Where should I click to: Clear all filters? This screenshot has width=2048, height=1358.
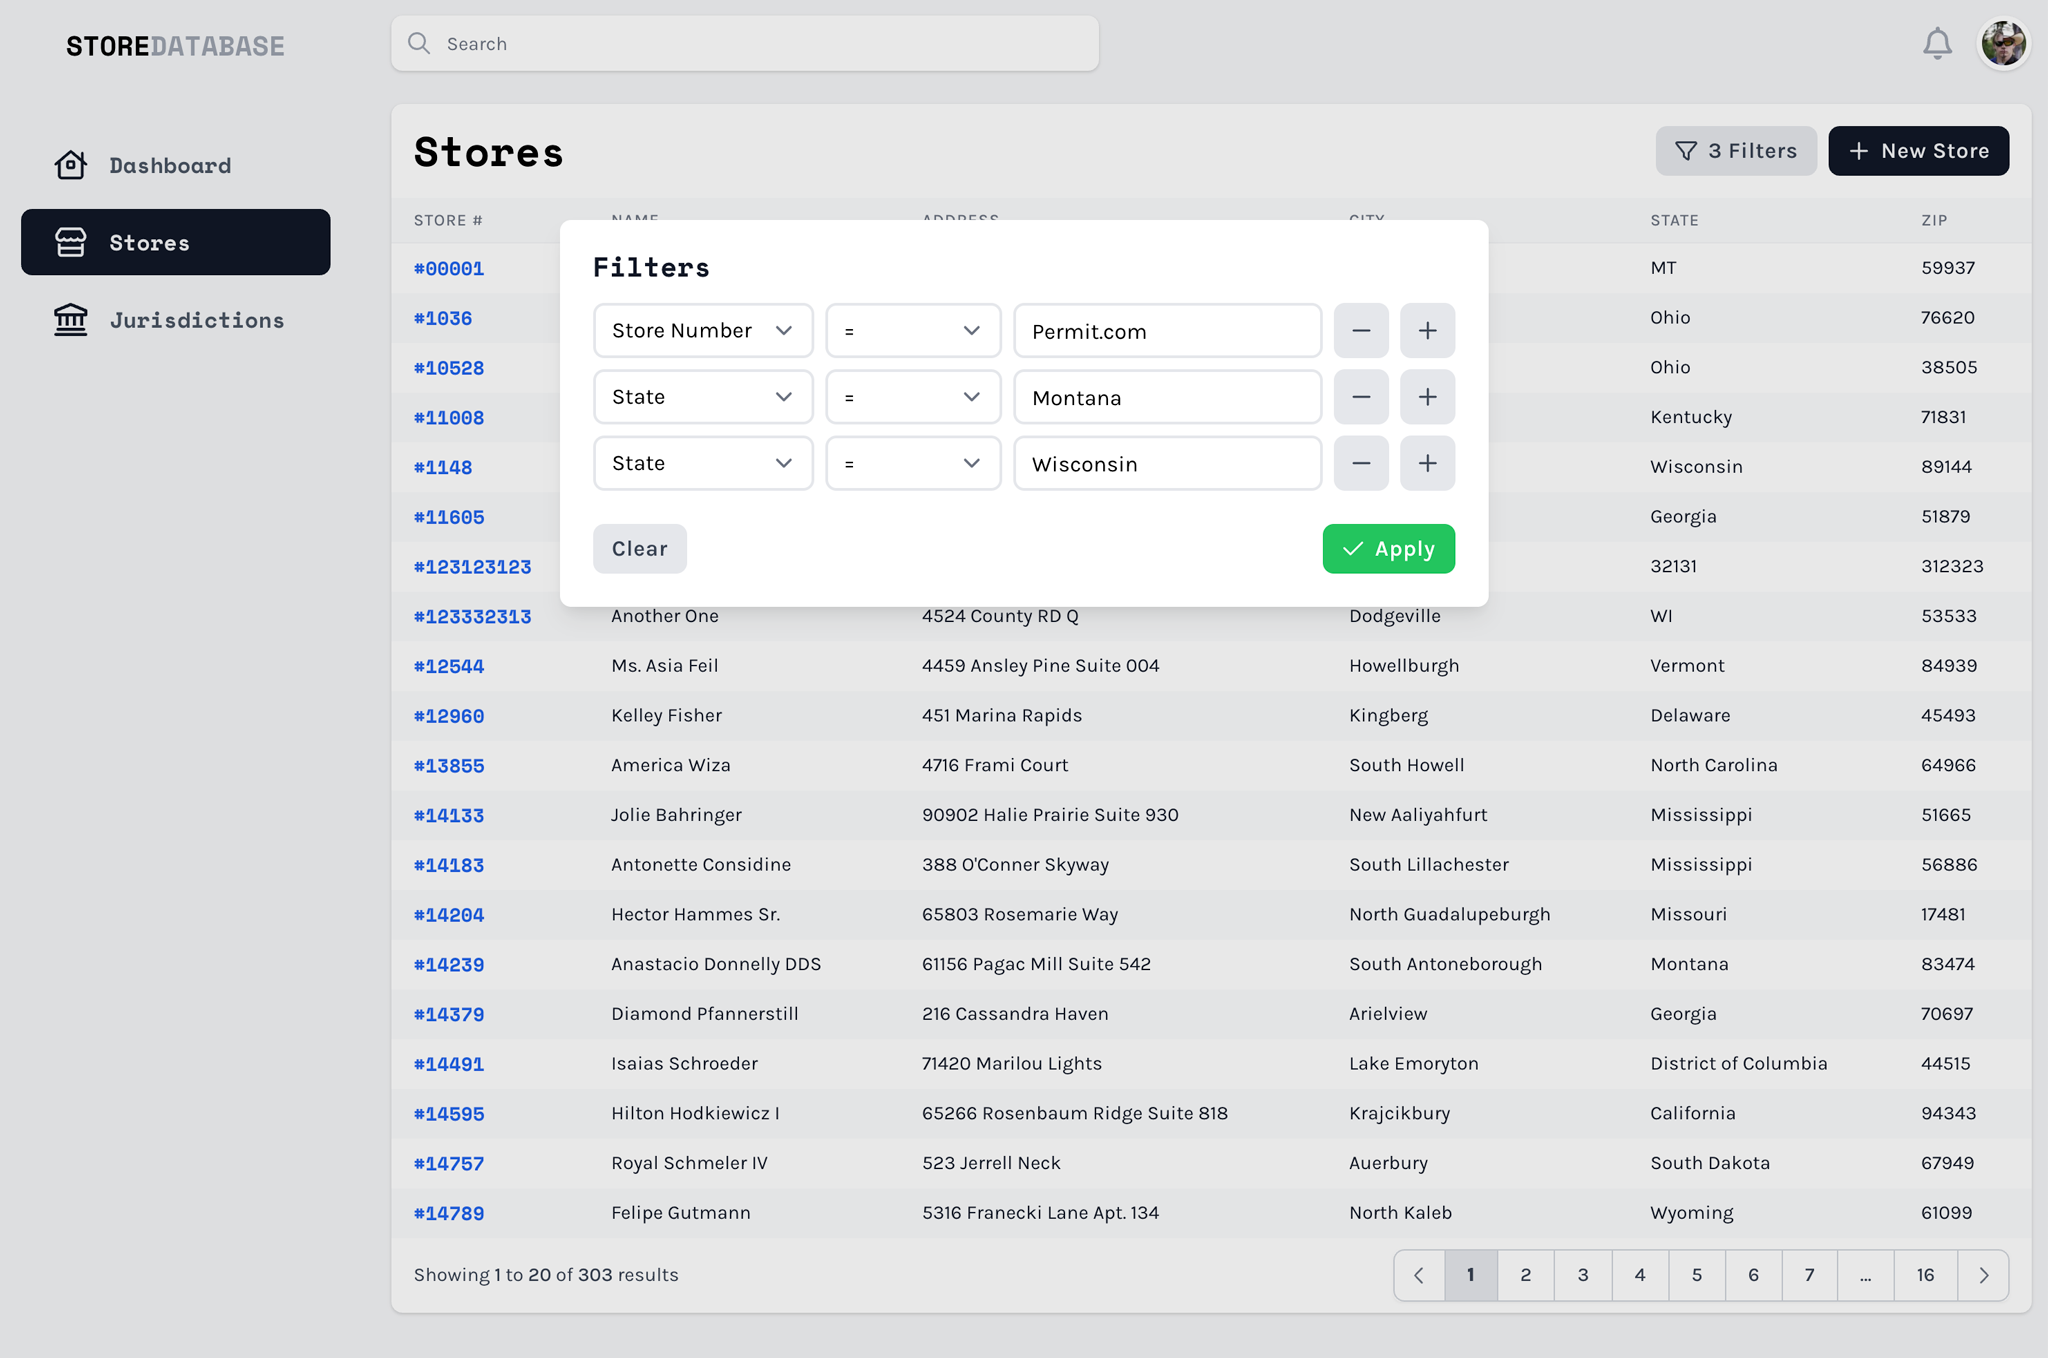click(x=640, y=549)
